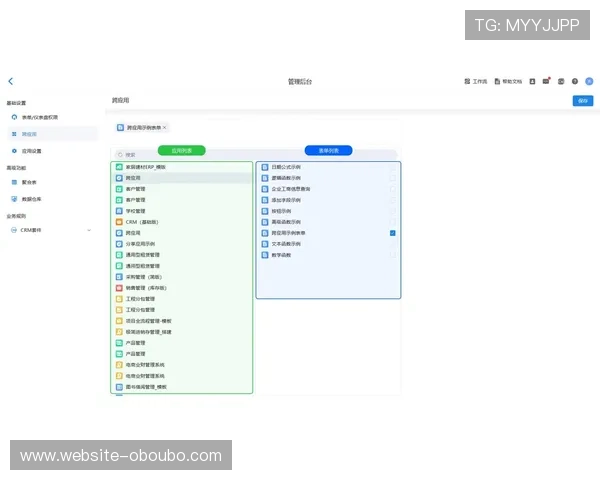Viewport: 600px width, 480px height.
Task: Check the 数学函数 checkbox
Action: click(392, 254)
